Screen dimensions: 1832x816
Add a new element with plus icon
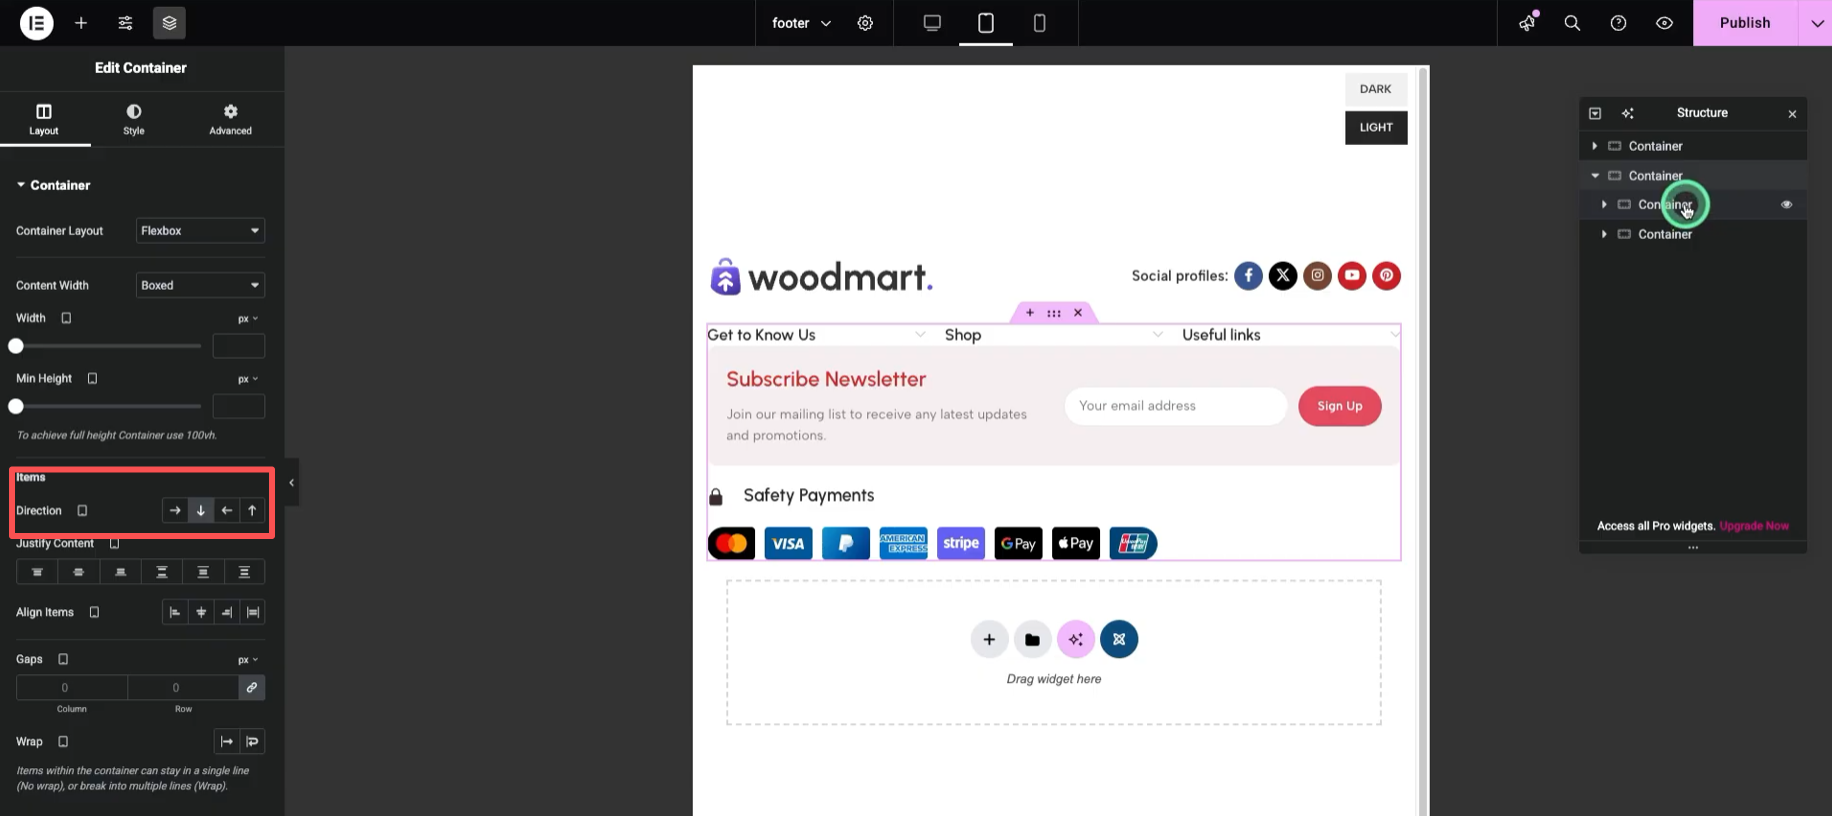[x=81, y=23]
